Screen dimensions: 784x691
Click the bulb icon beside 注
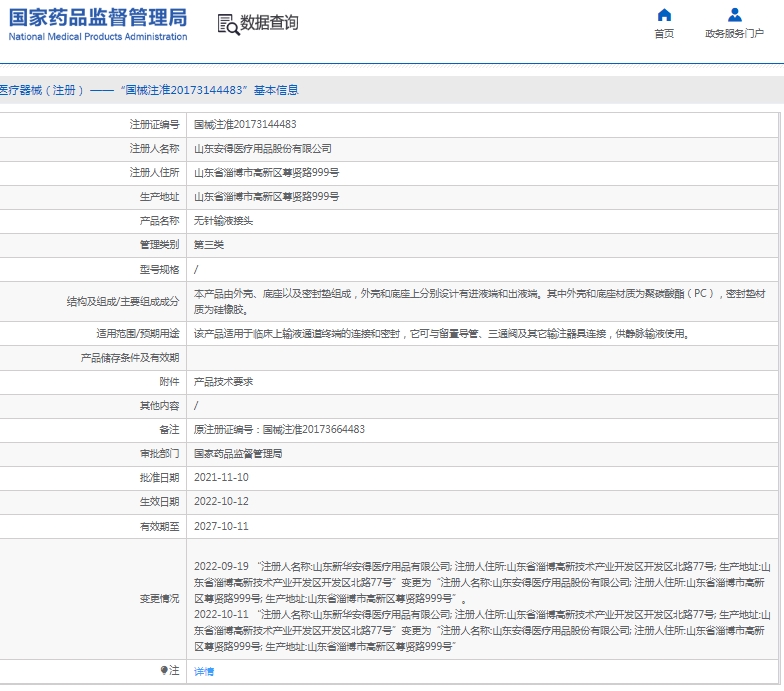tap(164, 670)
